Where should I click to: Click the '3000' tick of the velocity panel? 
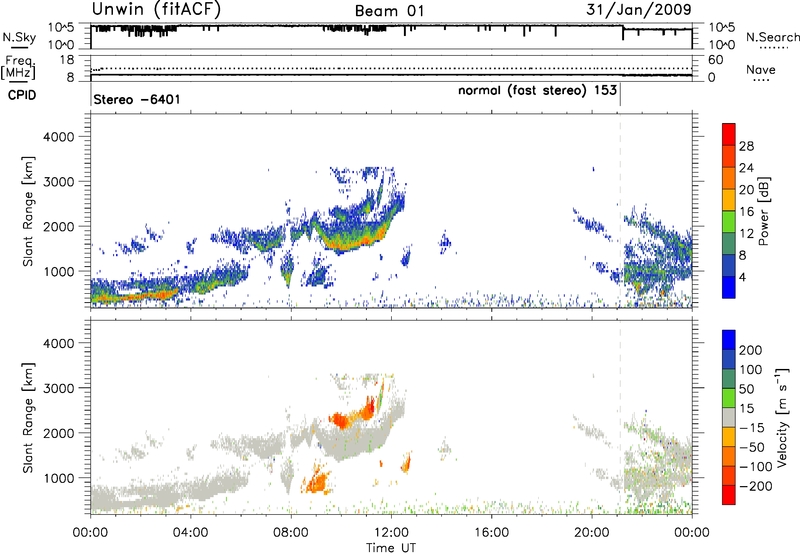(x=58, y=388)
